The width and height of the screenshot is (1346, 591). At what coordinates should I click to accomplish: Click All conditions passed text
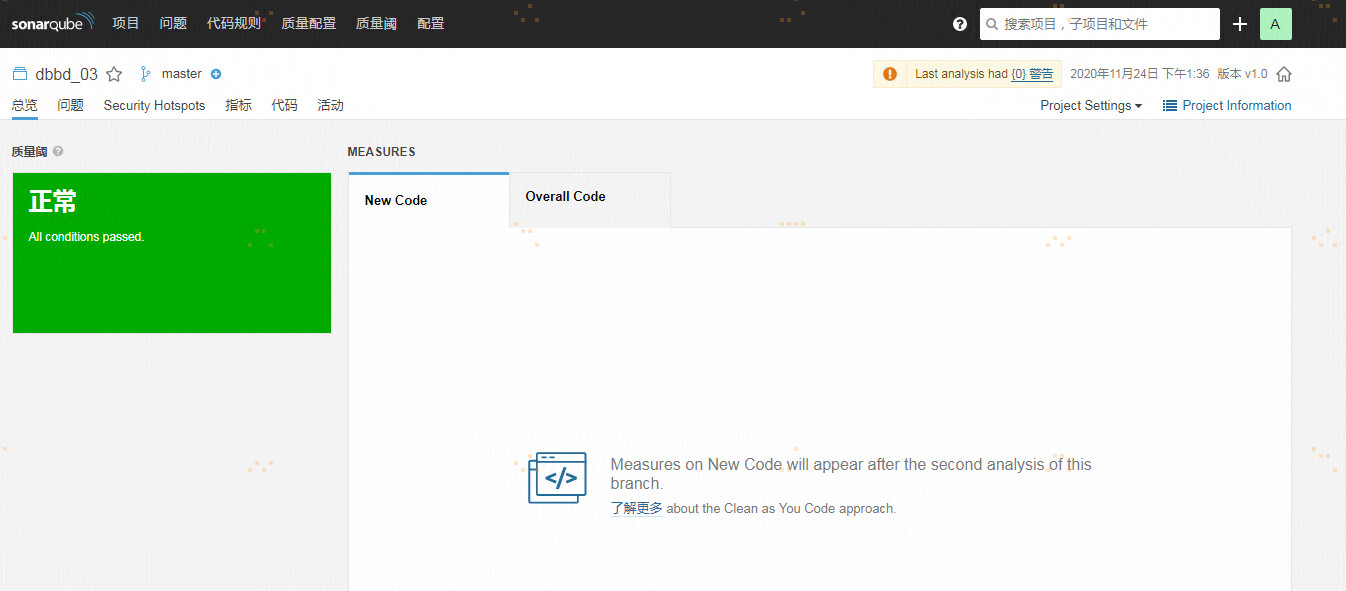tap(86, 237)
